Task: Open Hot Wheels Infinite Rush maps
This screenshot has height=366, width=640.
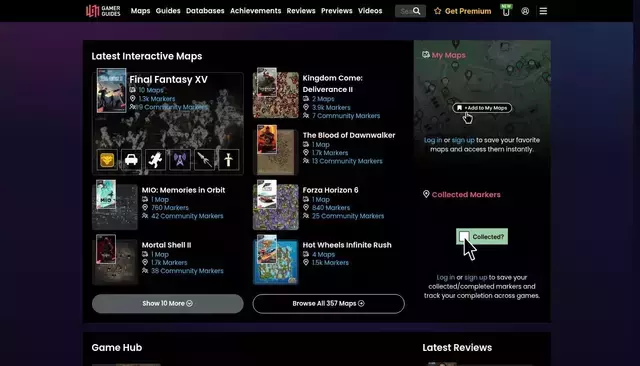Action: pos(347,245)
